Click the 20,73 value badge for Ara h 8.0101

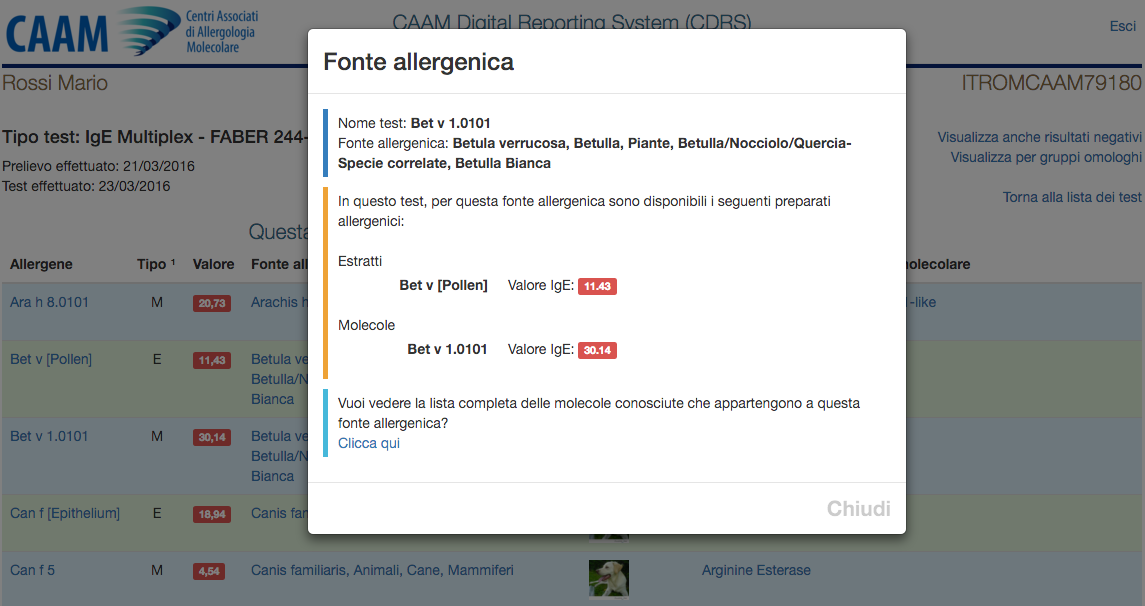(212, 303)
